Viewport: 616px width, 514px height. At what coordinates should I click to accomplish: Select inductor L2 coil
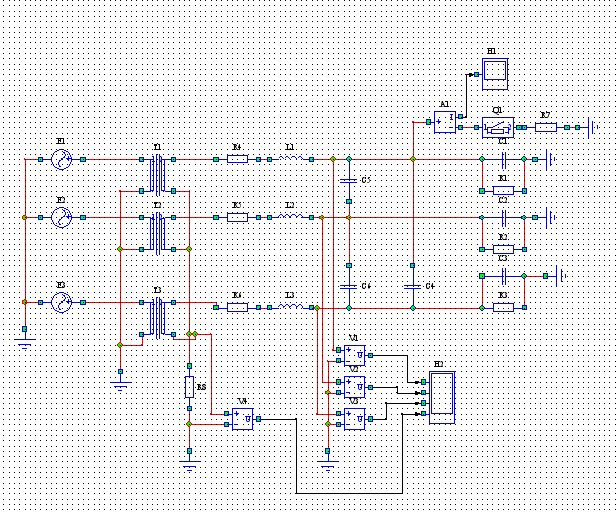[x=291, y=216]
